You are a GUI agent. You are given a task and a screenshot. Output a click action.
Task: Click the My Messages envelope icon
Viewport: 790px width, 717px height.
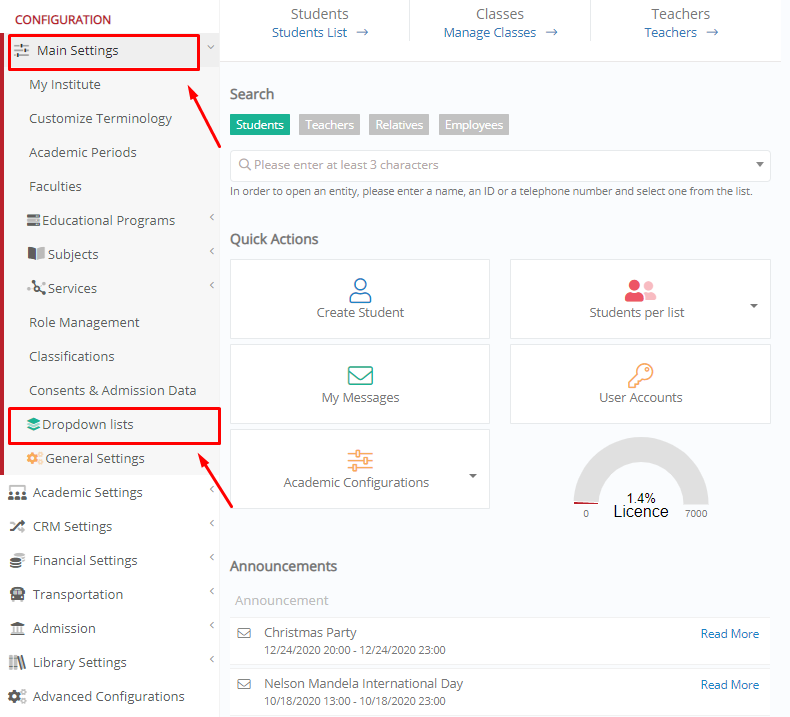360,375
